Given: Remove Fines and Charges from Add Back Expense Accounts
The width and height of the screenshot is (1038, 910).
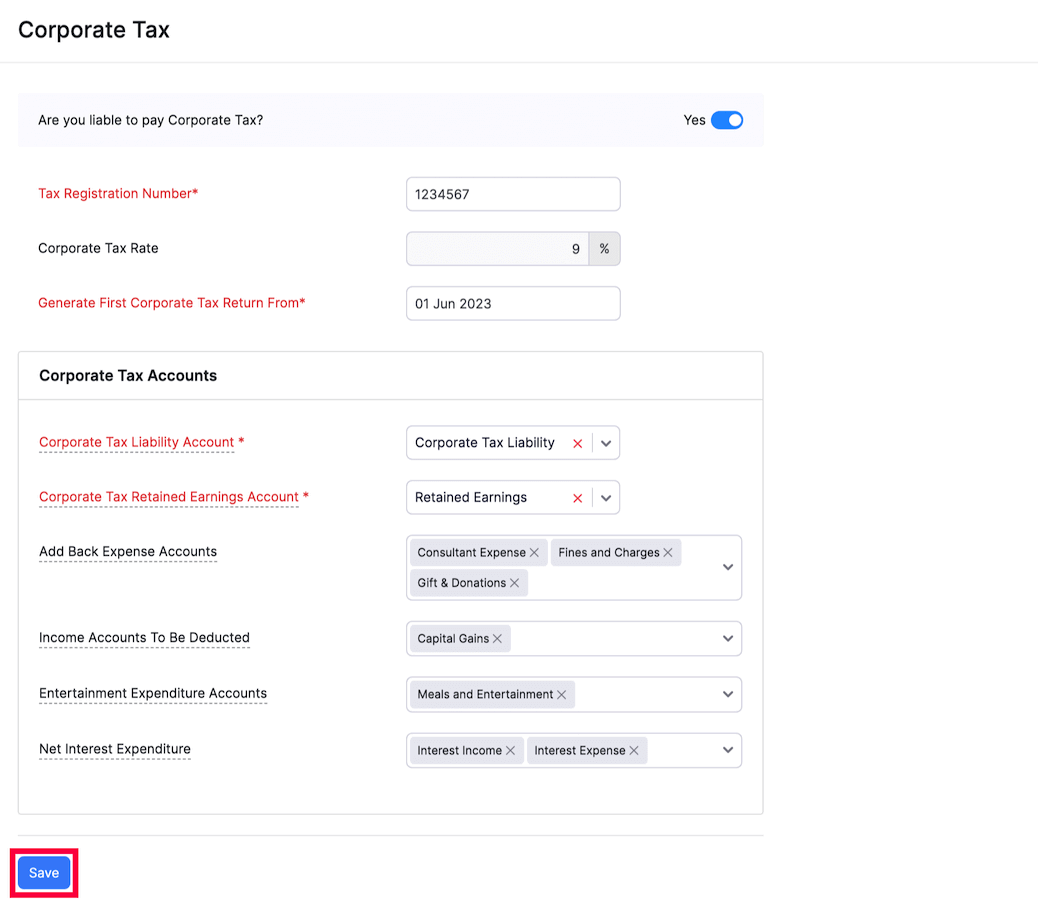Looking at the screenshot, I should point(670,552).
